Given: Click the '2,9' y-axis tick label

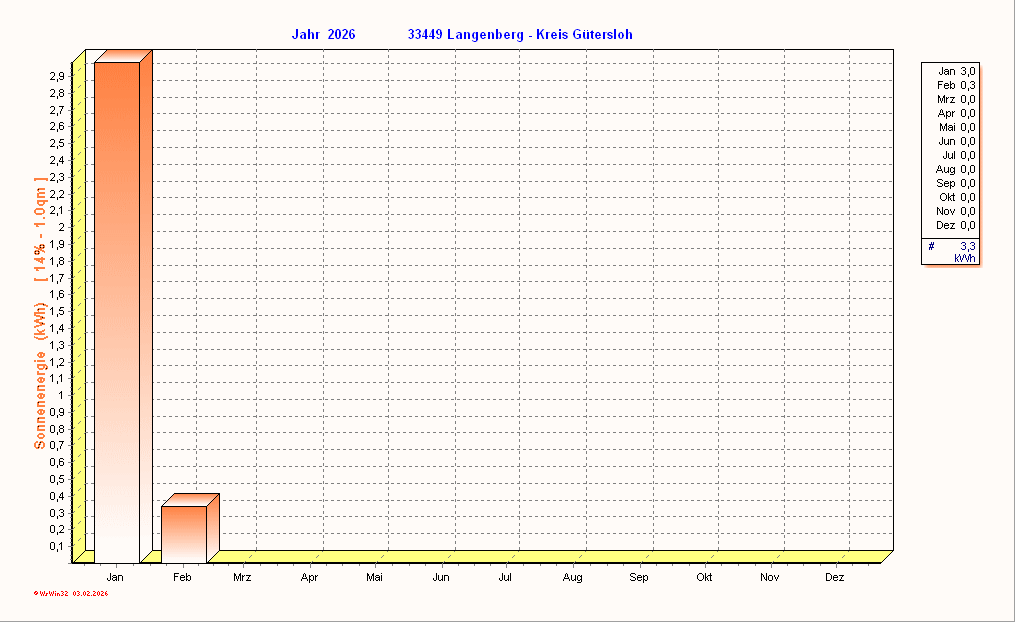Looking at the screenshot, I should [57, 76].
